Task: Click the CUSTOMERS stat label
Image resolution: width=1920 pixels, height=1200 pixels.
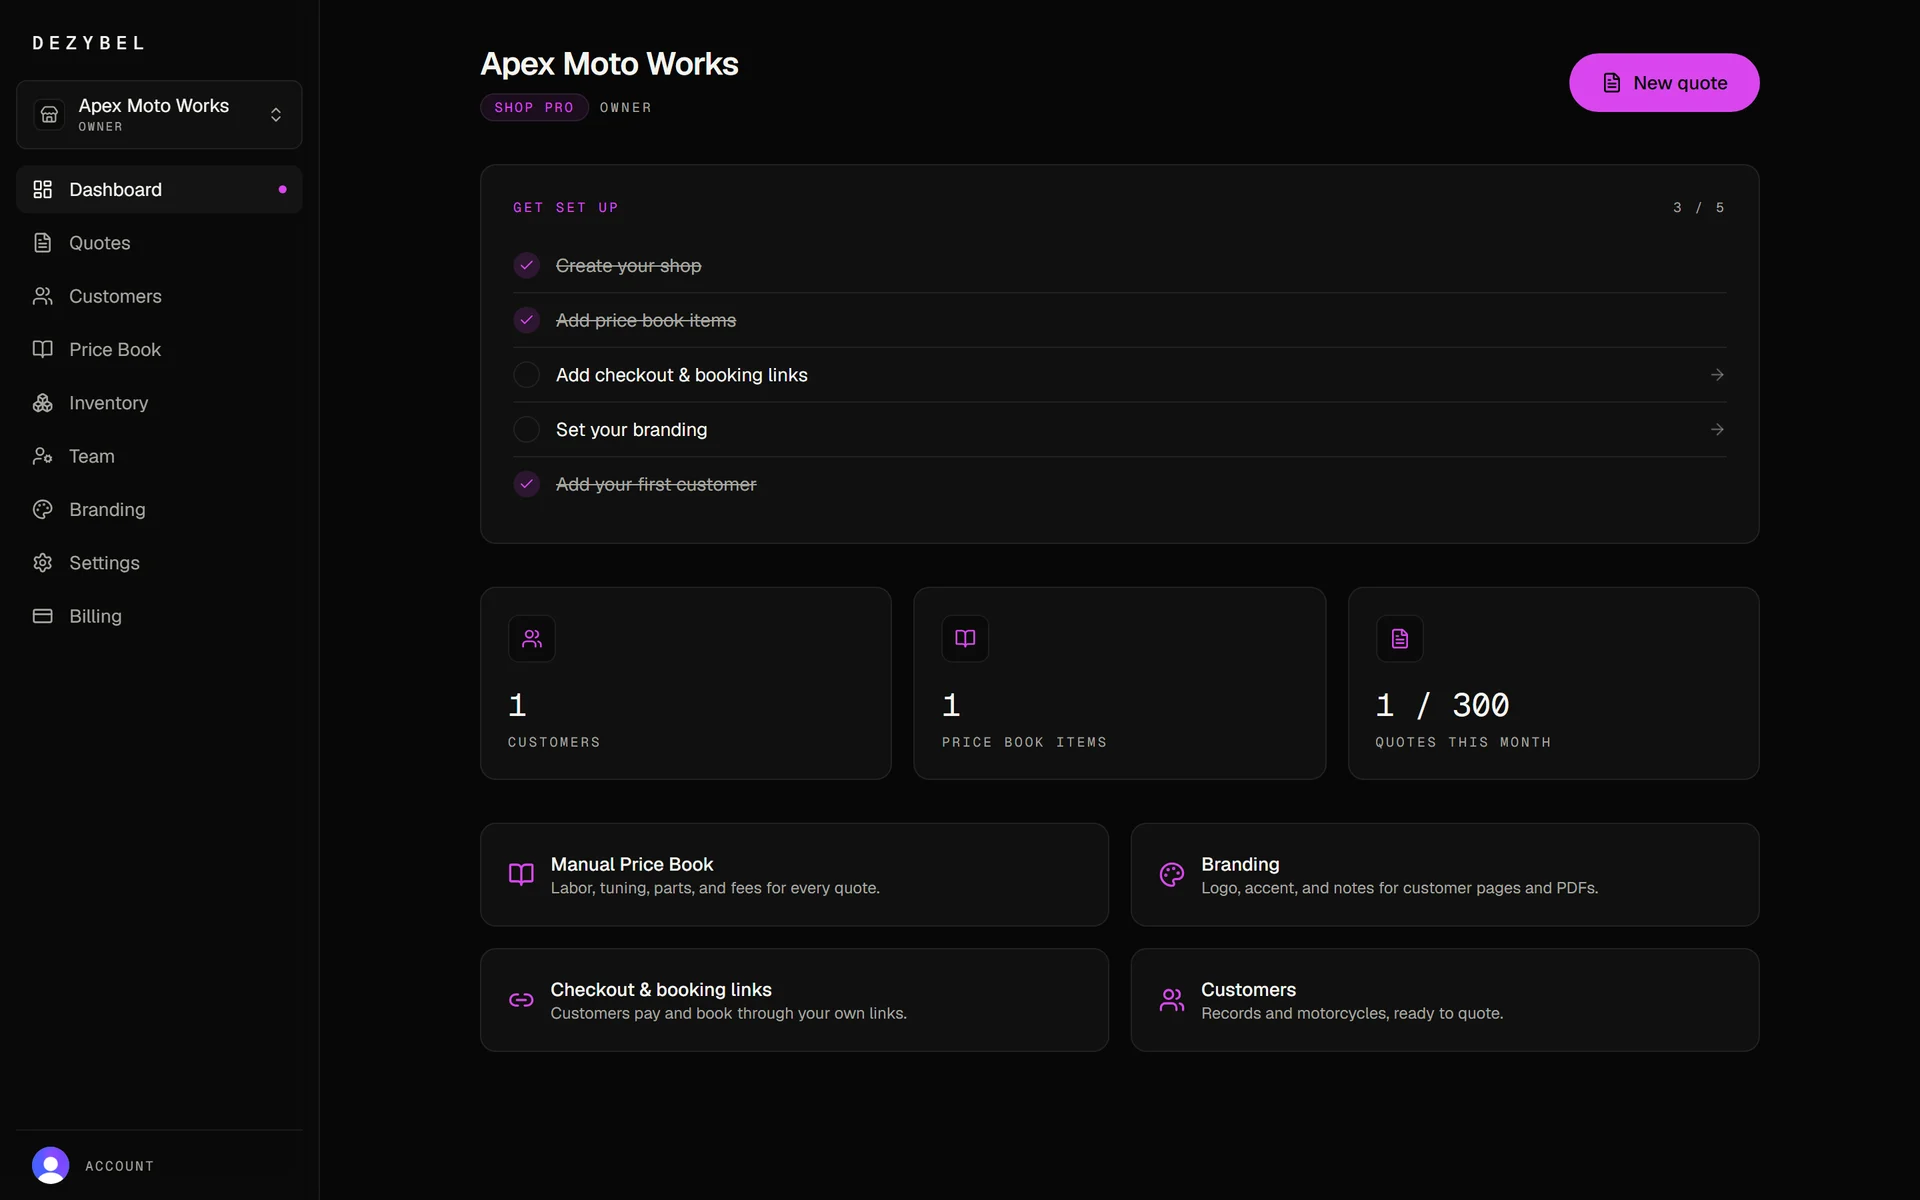Action: coord(554,742)
